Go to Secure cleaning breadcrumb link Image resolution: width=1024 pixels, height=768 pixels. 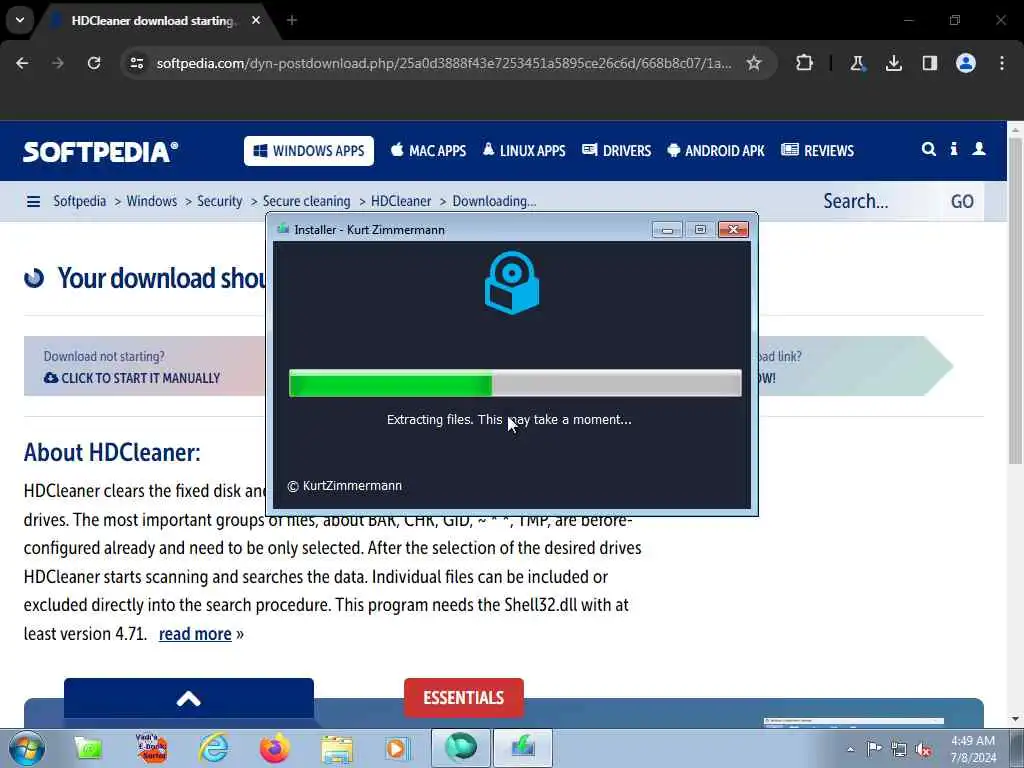[306, 201]
